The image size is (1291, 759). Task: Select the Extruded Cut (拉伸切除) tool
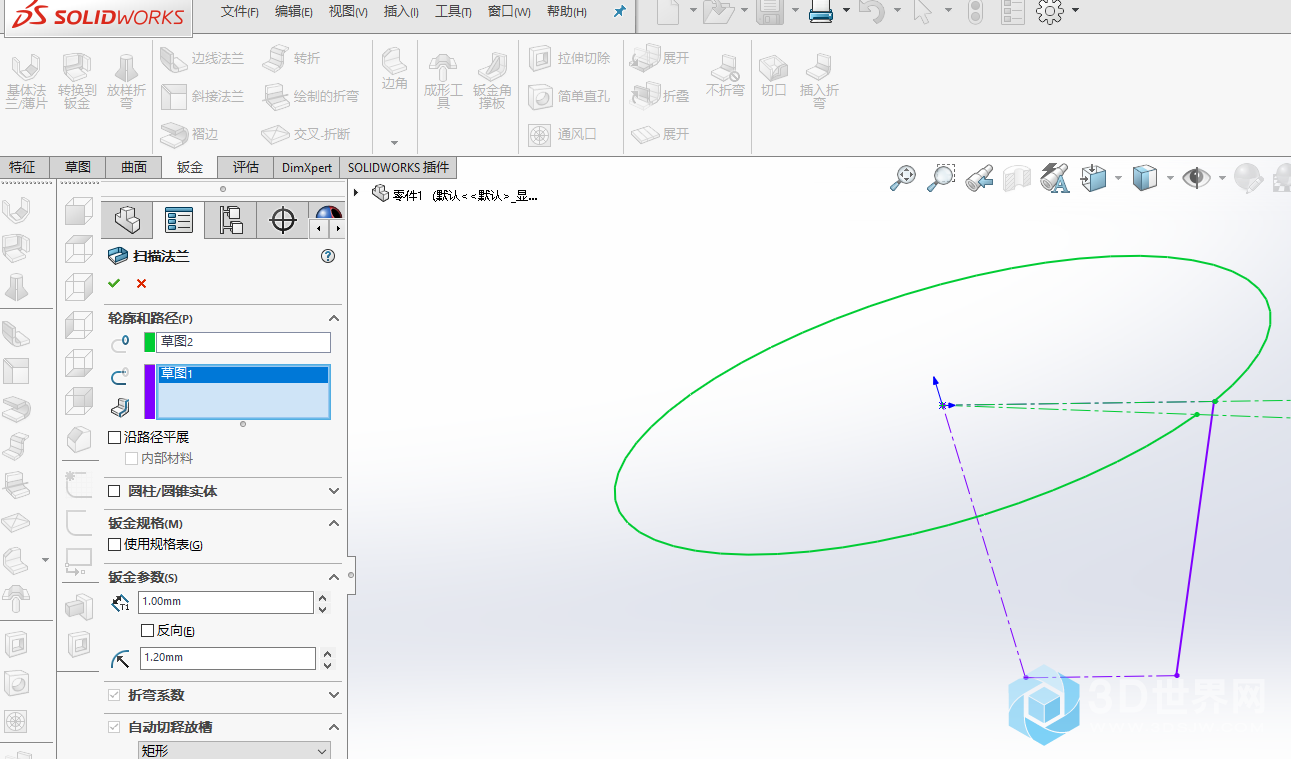click(569, 59)
